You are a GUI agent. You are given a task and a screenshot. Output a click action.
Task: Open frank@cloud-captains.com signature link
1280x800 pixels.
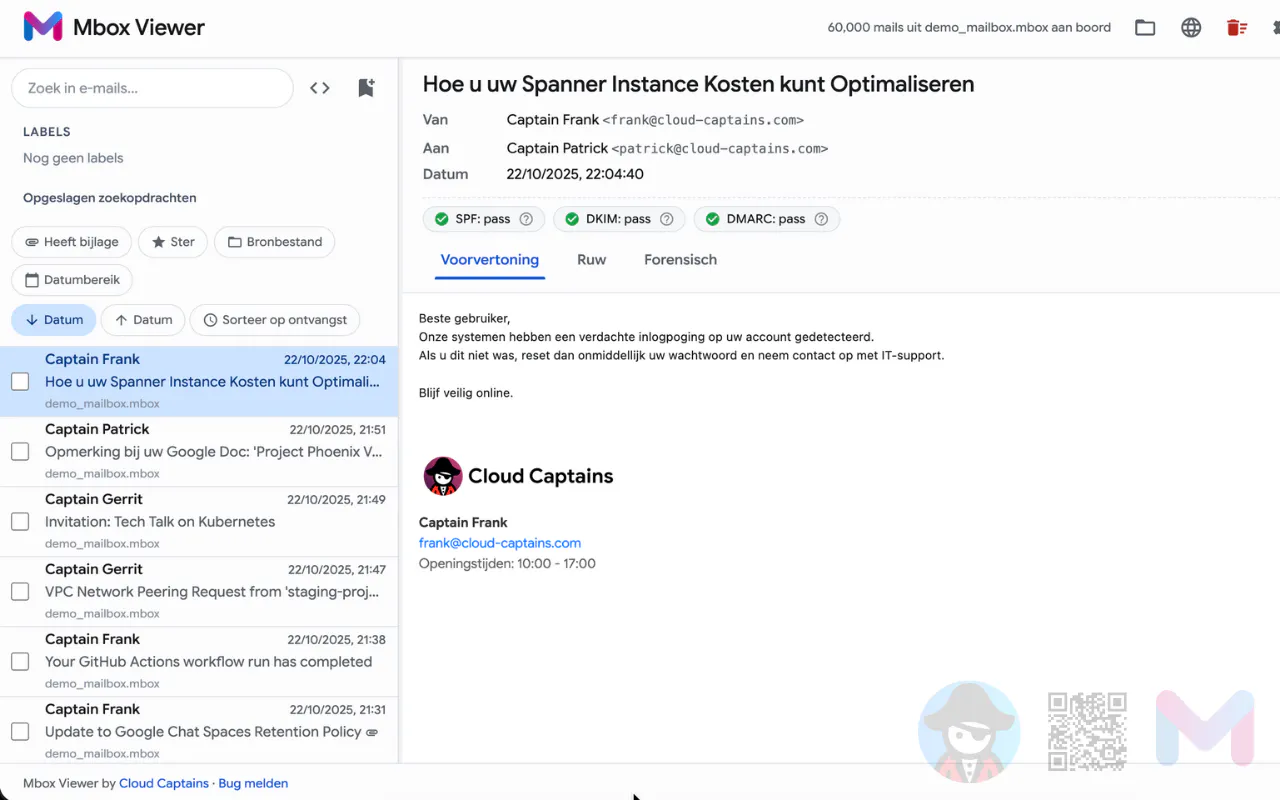pyautogui.click(x=500, y=543)
